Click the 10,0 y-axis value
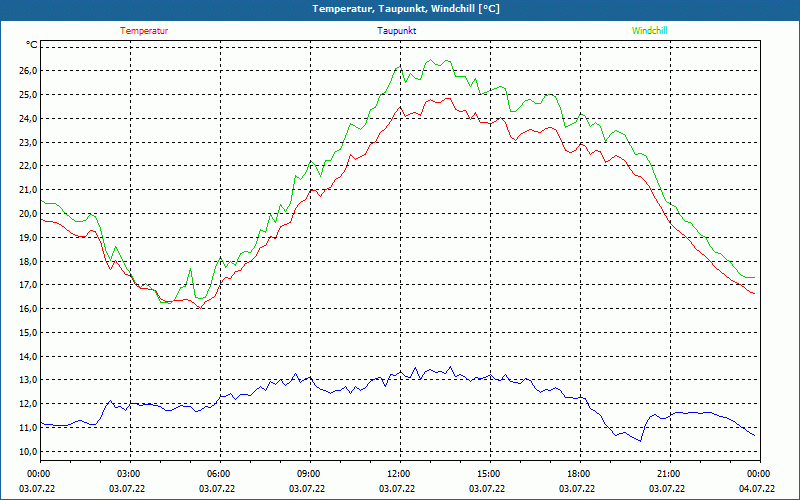This screenshot has height=500, width=800. (29, 452)
